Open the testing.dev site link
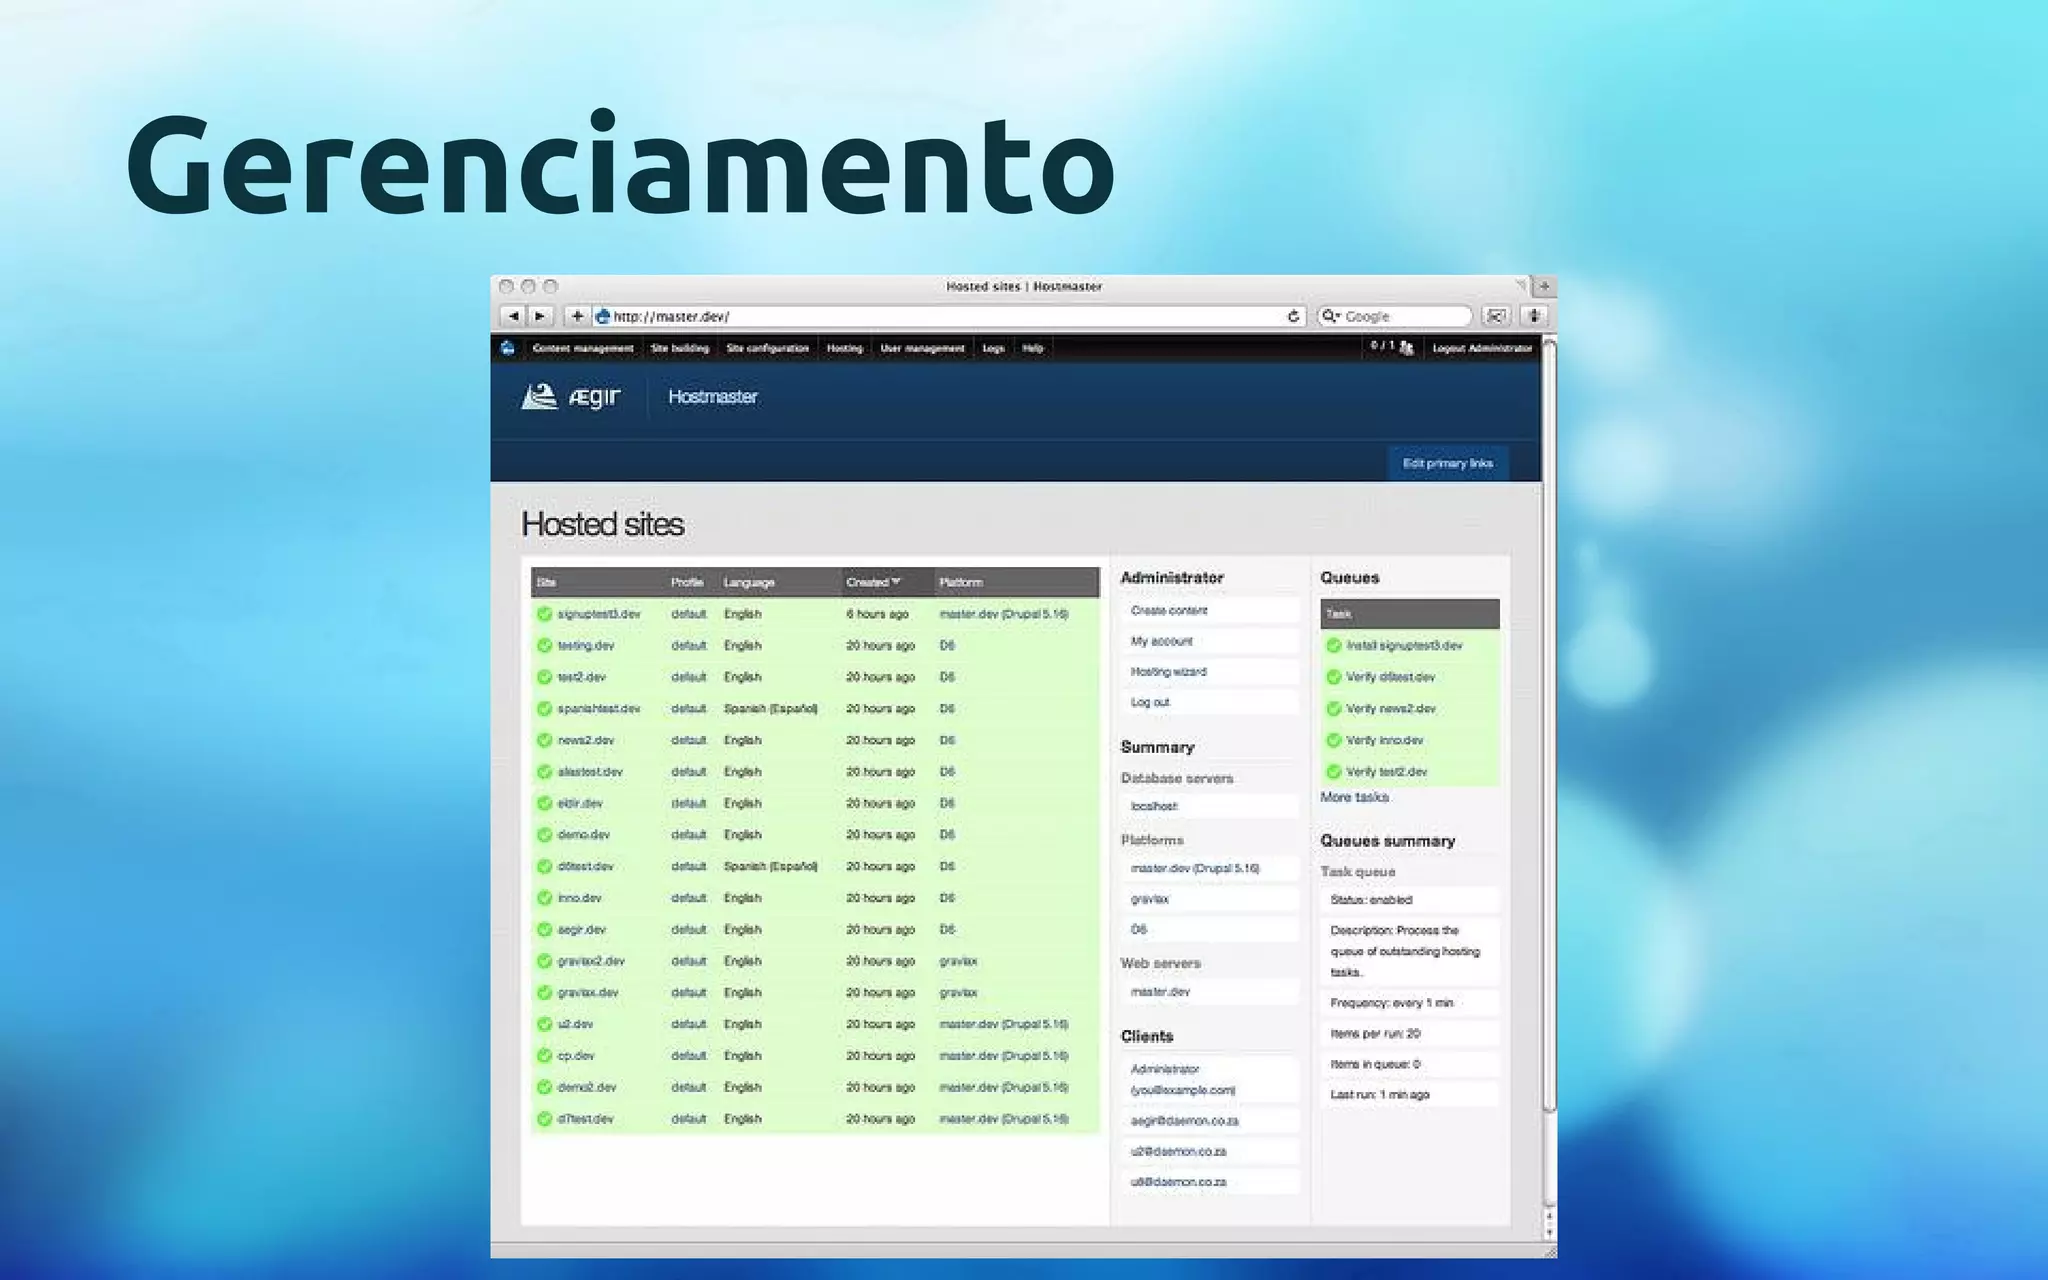Viewport: 2048px width, 1280px height. tap(586, 646)
